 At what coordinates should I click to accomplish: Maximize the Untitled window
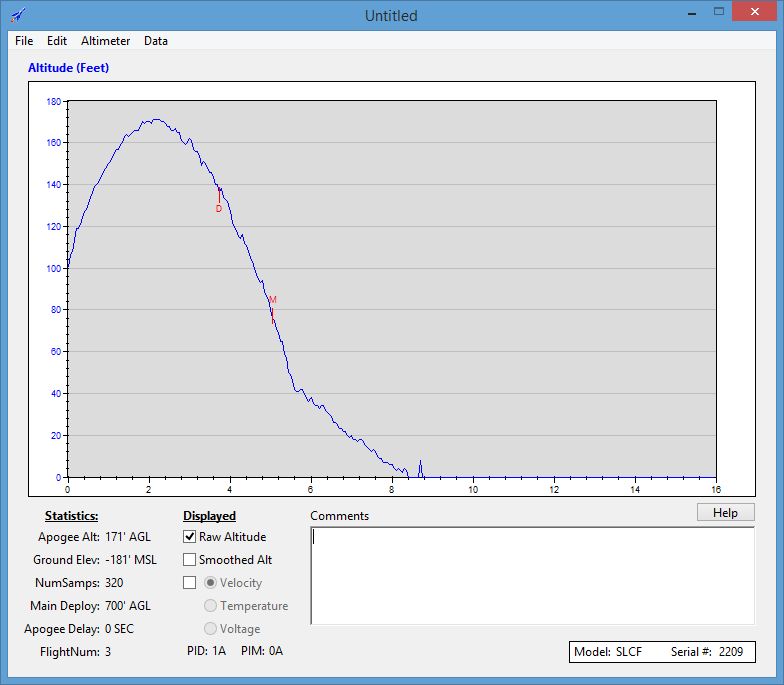click(x=720, y=12)
